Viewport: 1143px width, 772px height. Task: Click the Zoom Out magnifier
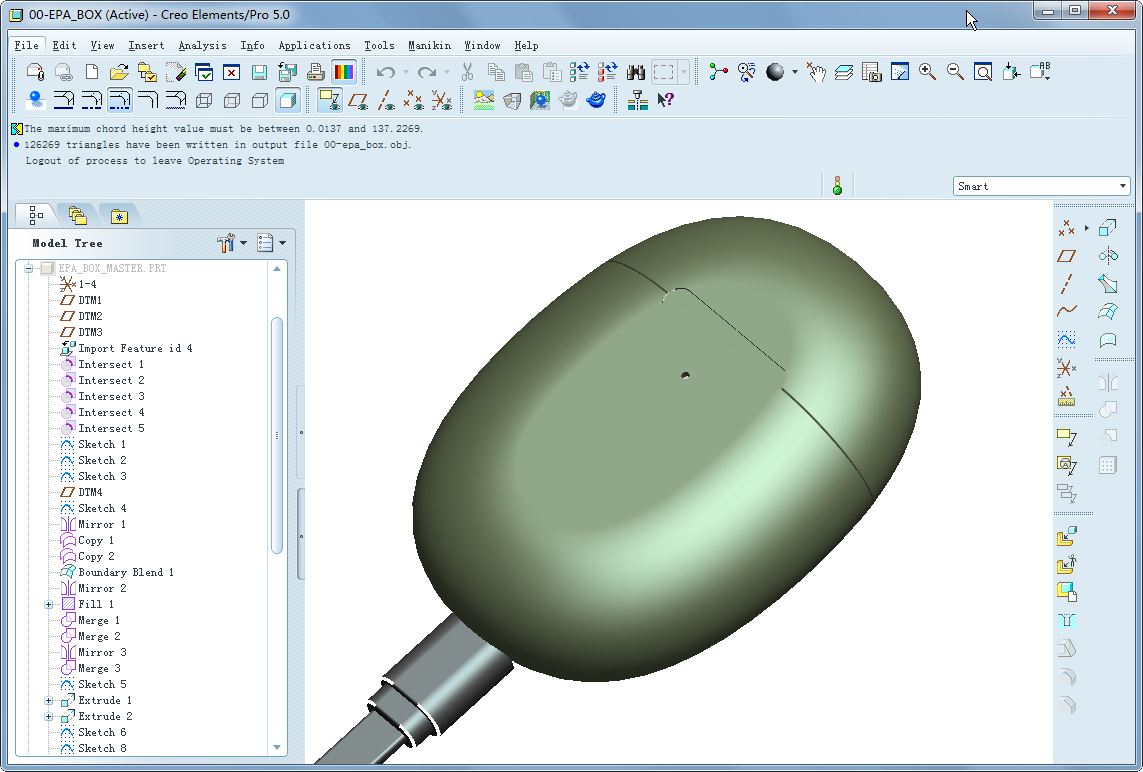click(x=955, y=71)
